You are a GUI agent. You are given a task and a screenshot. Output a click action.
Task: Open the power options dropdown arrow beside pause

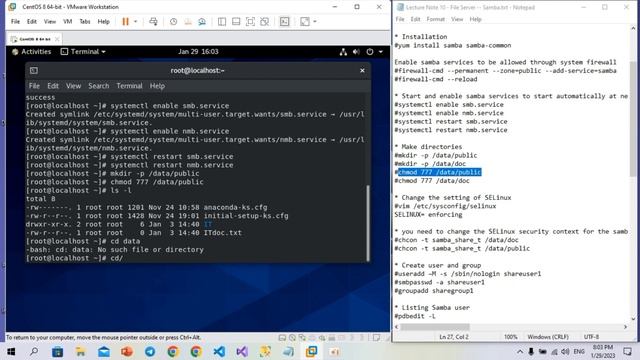pyautogui.click(x=136, y=22)
